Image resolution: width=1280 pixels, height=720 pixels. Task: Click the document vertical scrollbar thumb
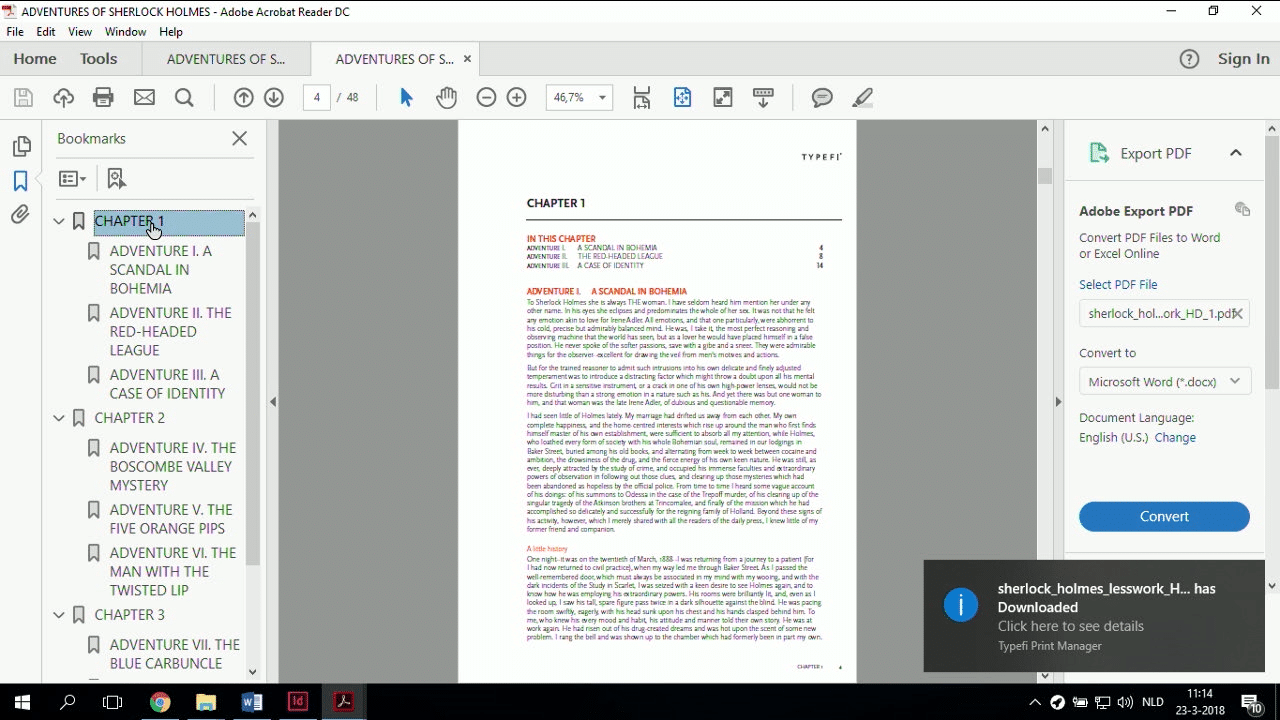pos(1045,176)
